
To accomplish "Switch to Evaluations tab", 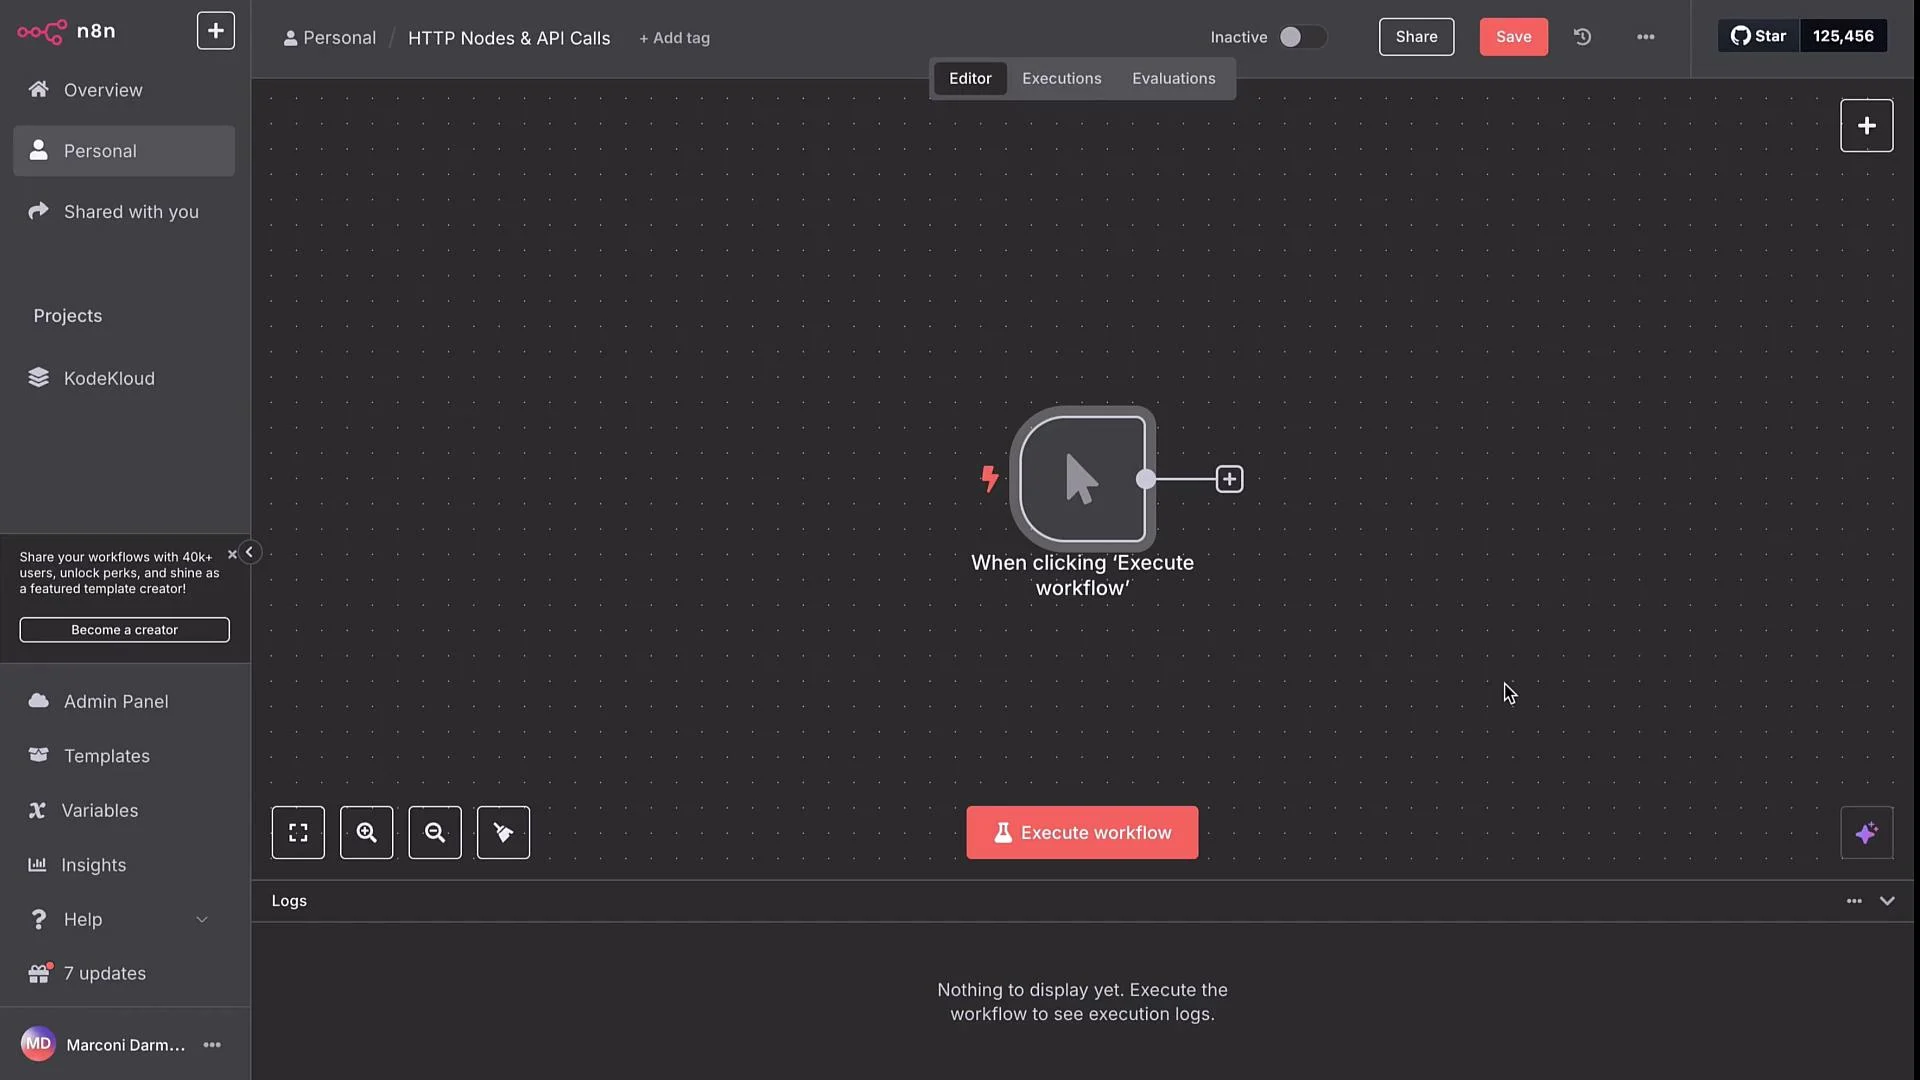I will tap(1173, 79).
